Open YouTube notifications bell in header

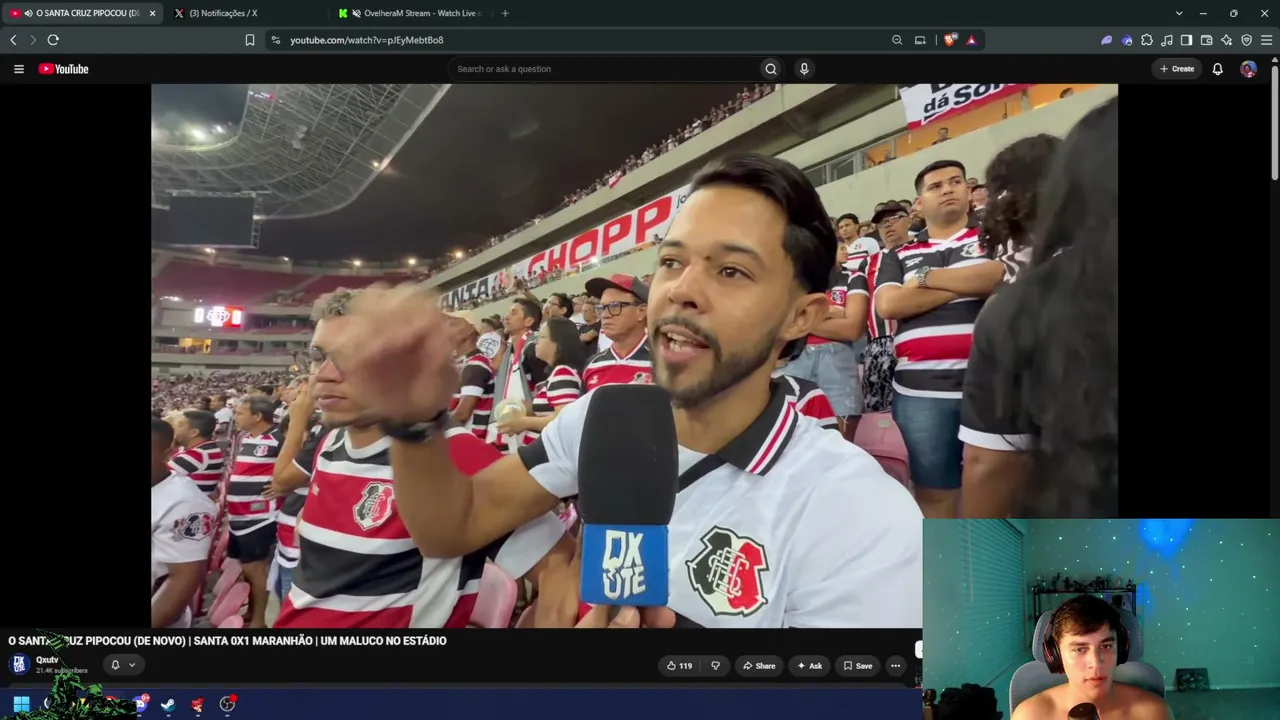(1217, 69)
